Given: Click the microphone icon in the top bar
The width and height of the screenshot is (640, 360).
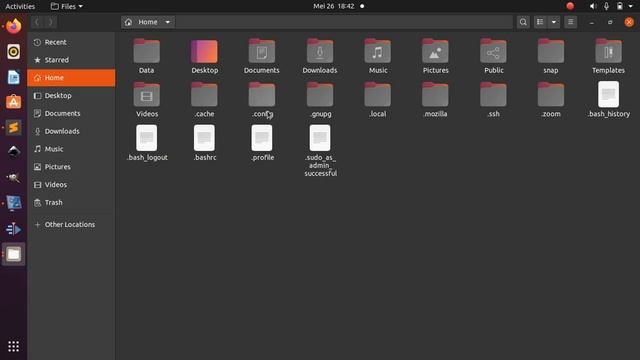Looking at the screenshot, I should (607, 6).
